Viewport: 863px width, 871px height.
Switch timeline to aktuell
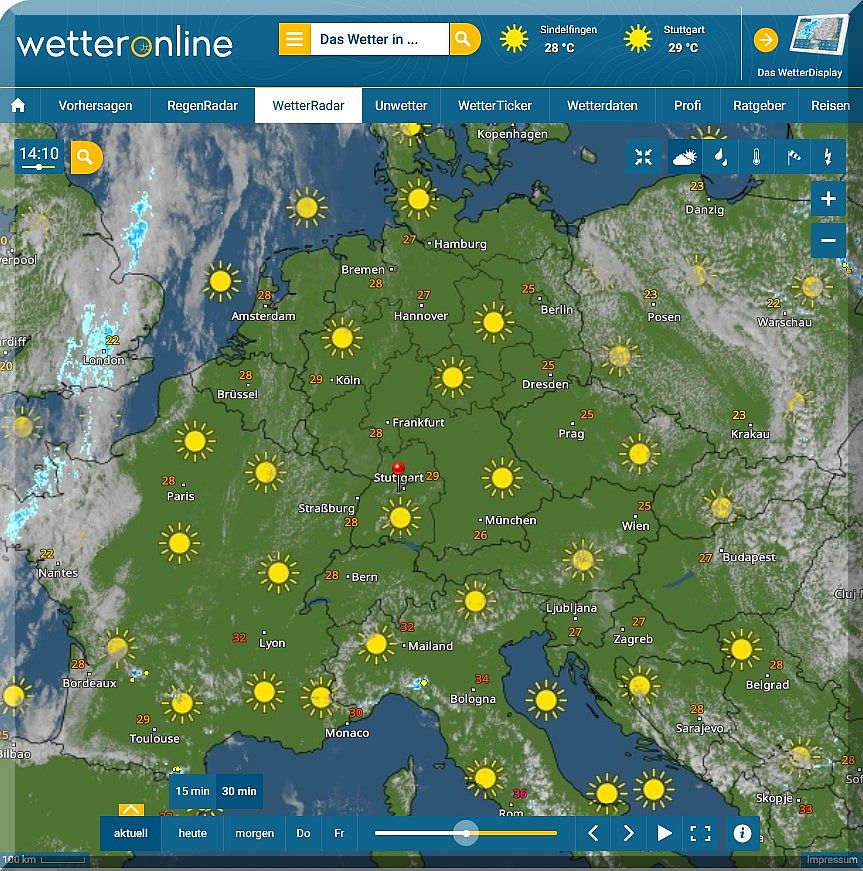(131, 833)
